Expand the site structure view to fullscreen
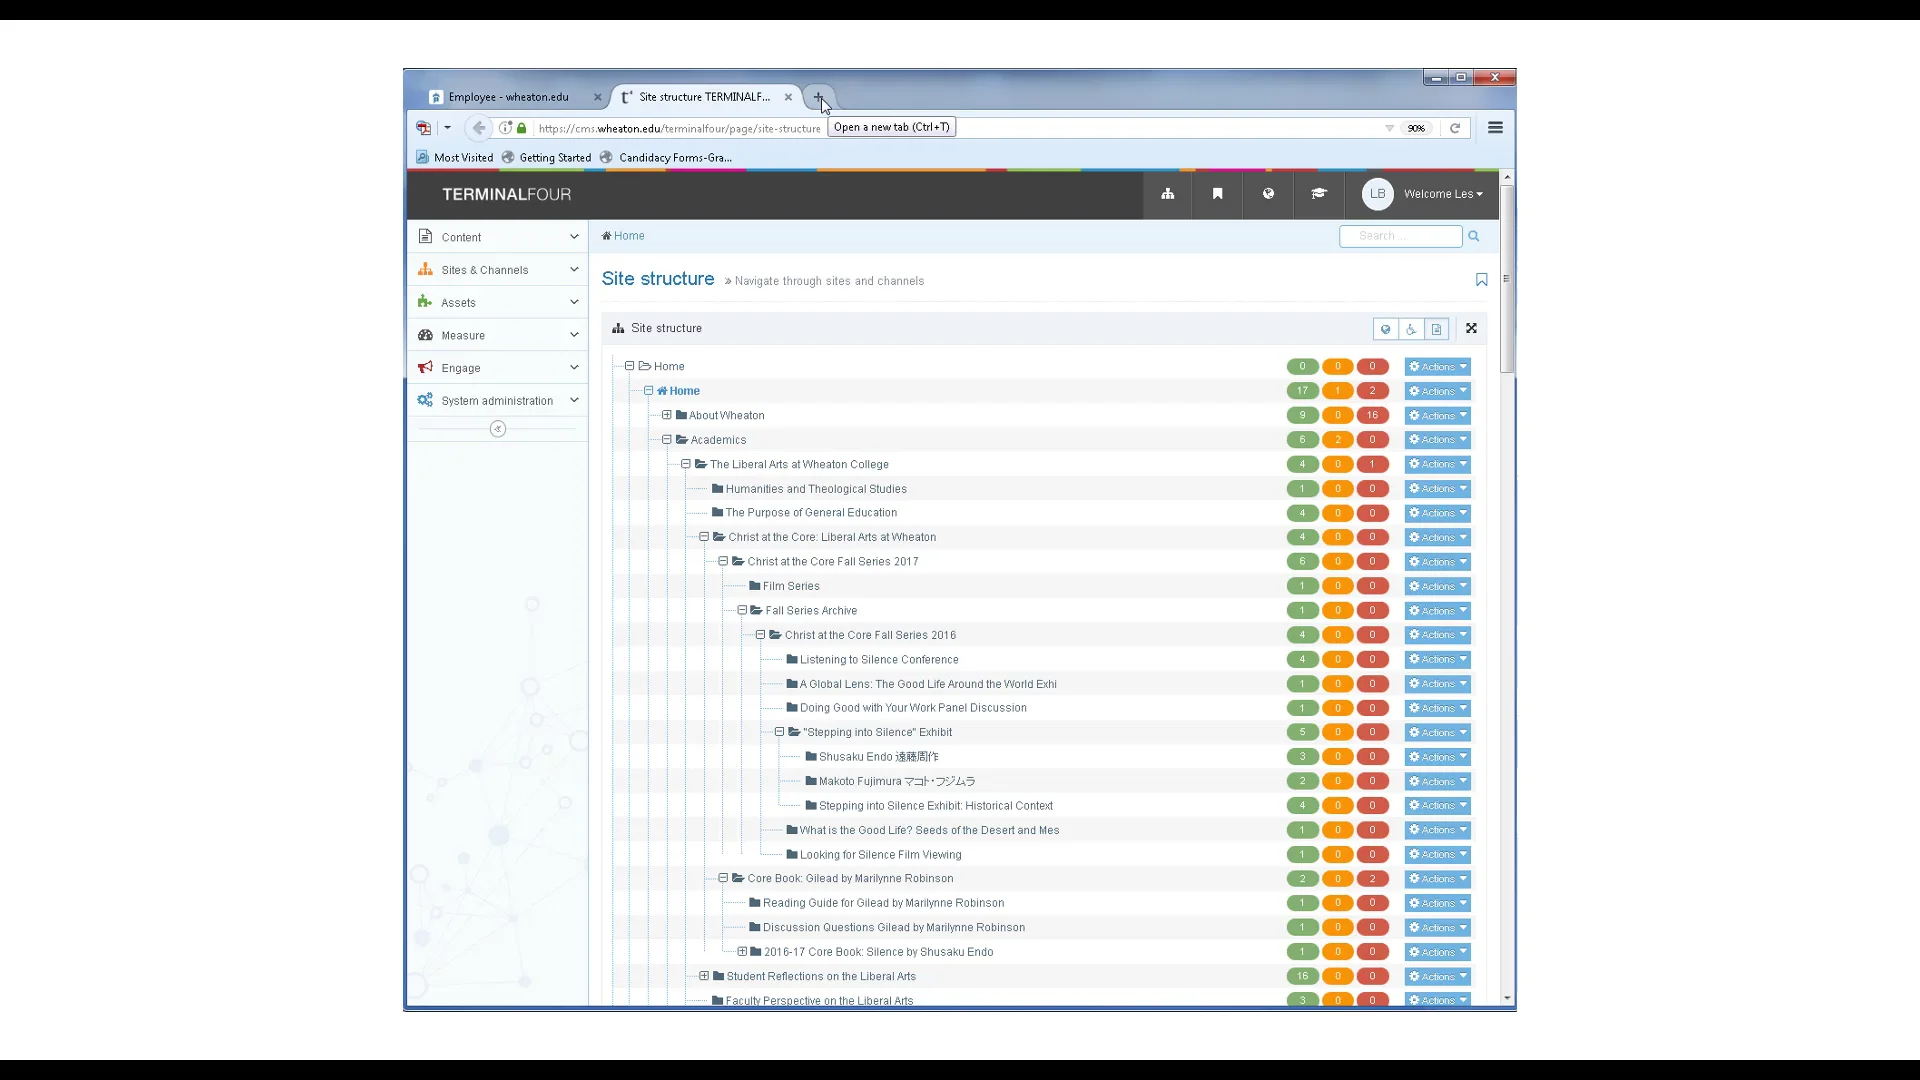 (x=1471, y=328)
